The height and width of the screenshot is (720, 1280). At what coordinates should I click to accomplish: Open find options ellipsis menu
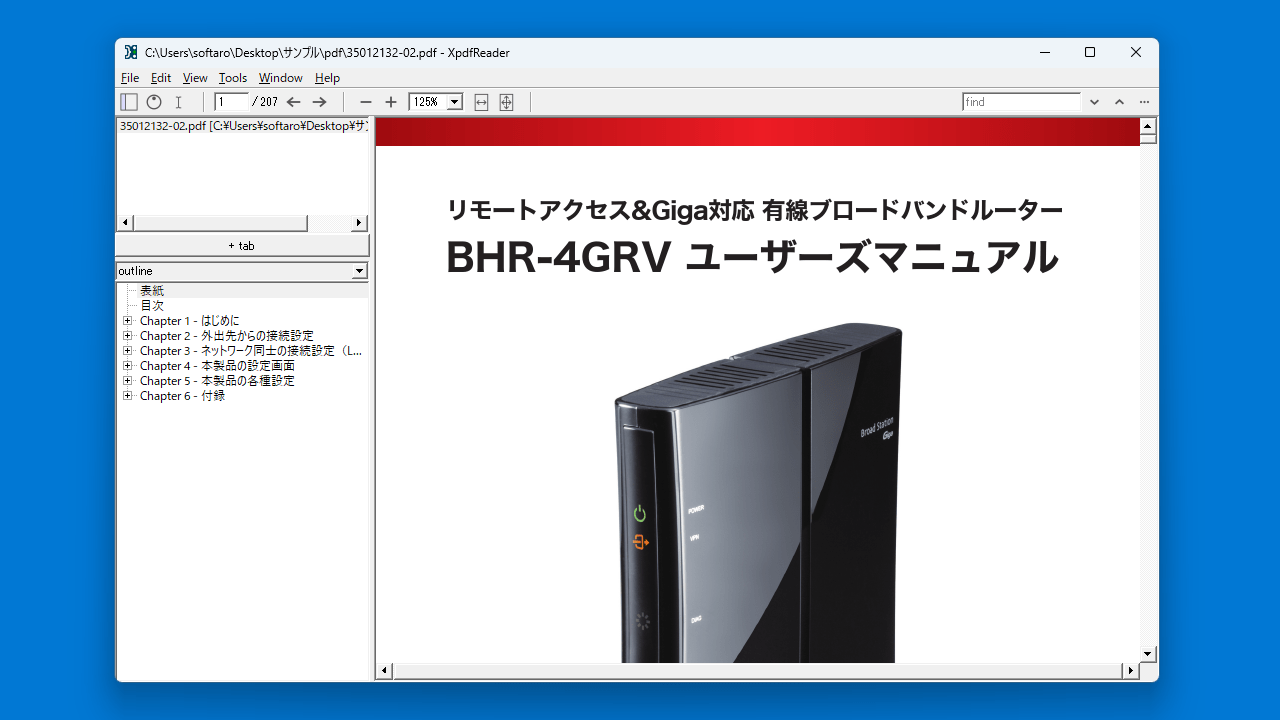tap(1144, 102)
